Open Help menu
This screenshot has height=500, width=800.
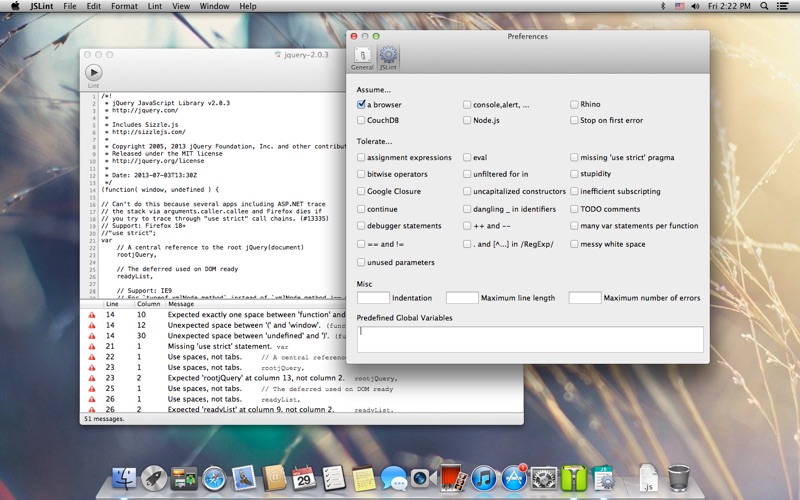click(248, 6)
